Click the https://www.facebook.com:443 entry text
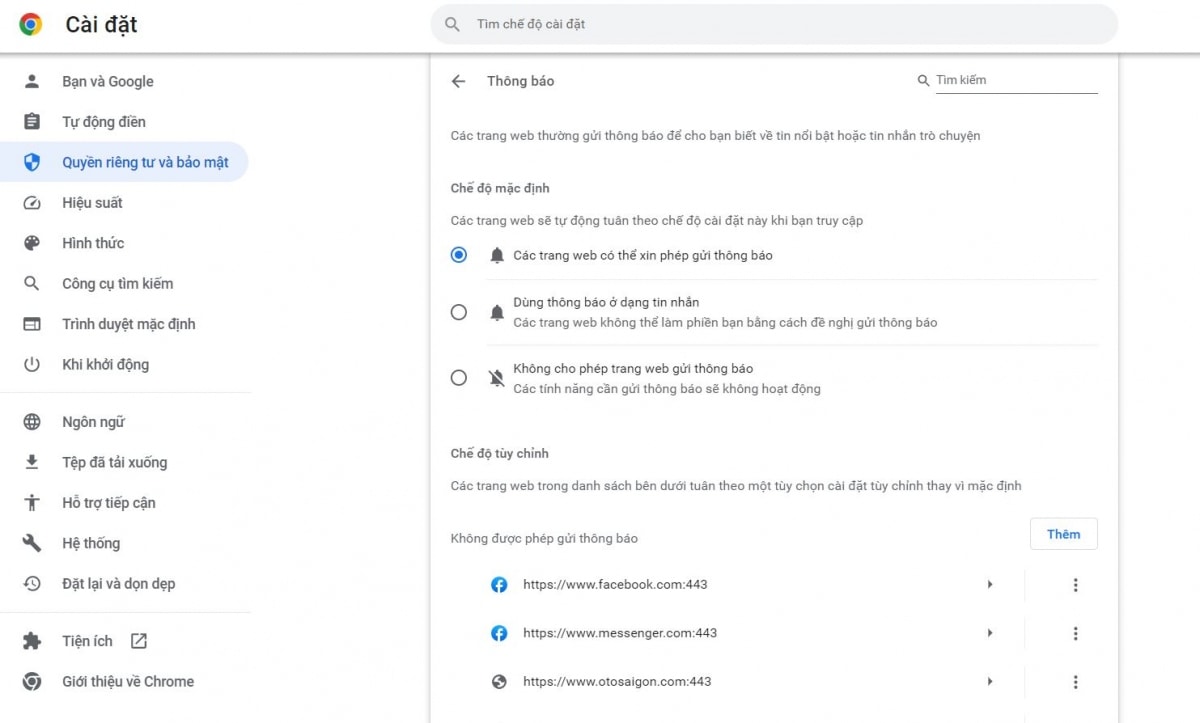 (x=615, y=585)
